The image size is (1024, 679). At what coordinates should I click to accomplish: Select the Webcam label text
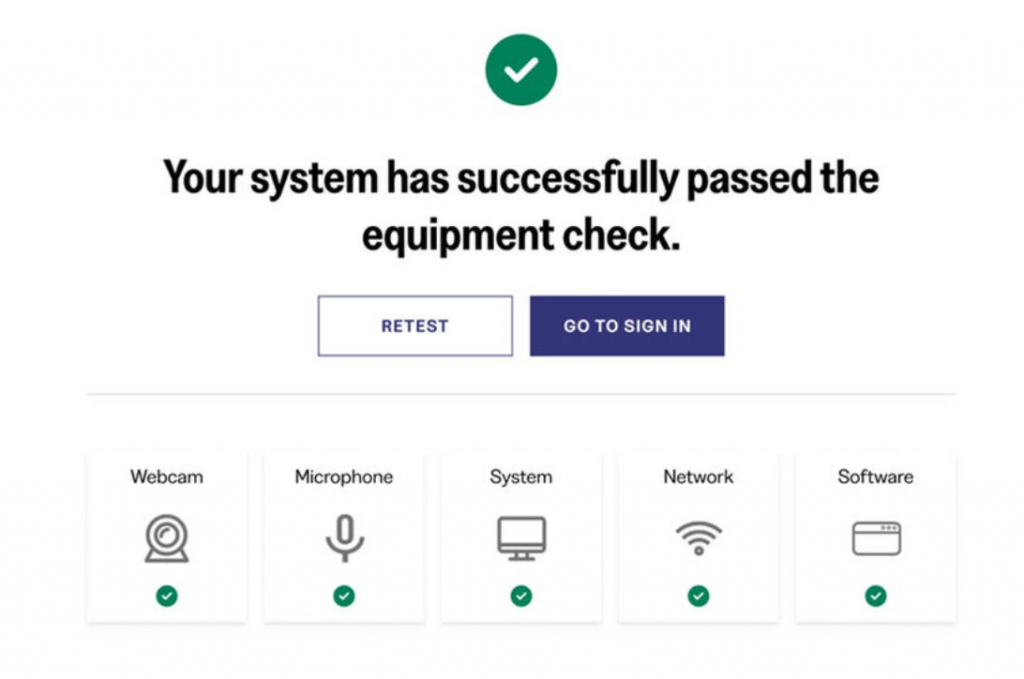(x=166, y=477)
